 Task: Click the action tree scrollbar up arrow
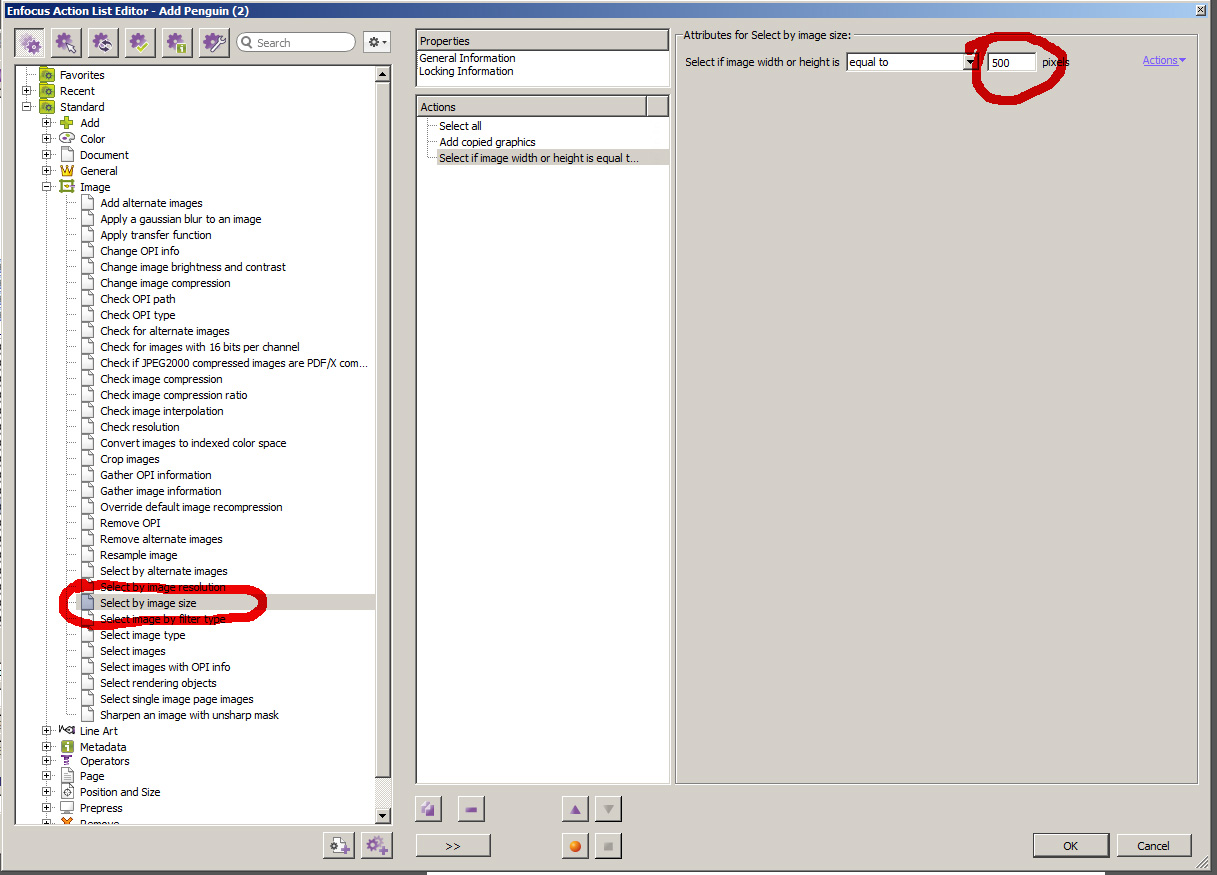(383, 74)
